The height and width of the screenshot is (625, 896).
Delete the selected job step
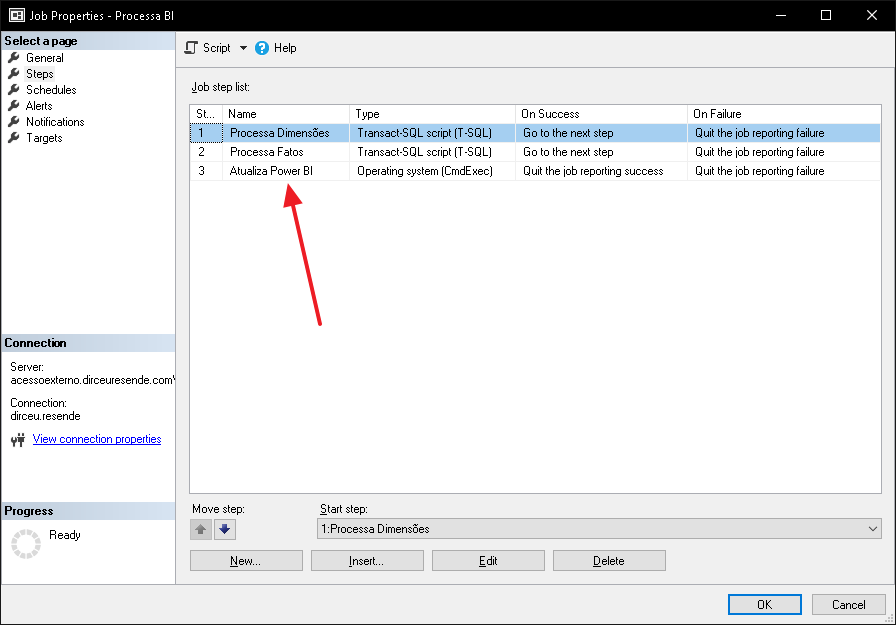pyautogui.click(x=609, y=560)
